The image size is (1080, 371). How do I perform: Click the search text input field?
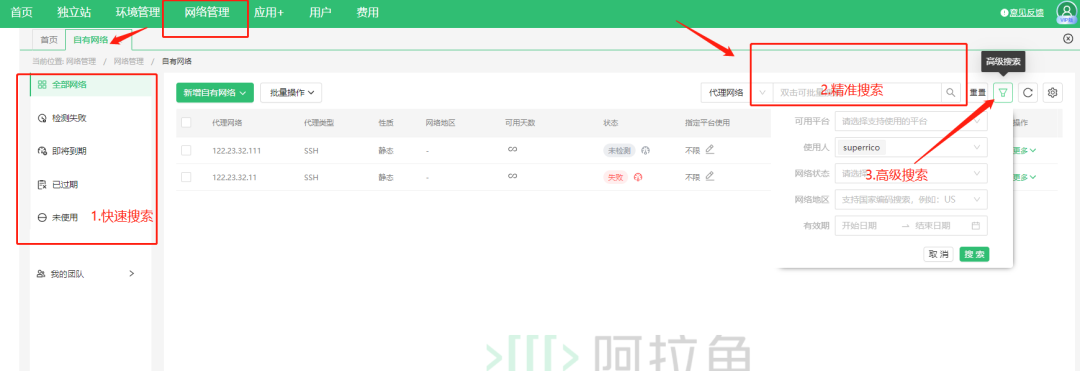857,92
